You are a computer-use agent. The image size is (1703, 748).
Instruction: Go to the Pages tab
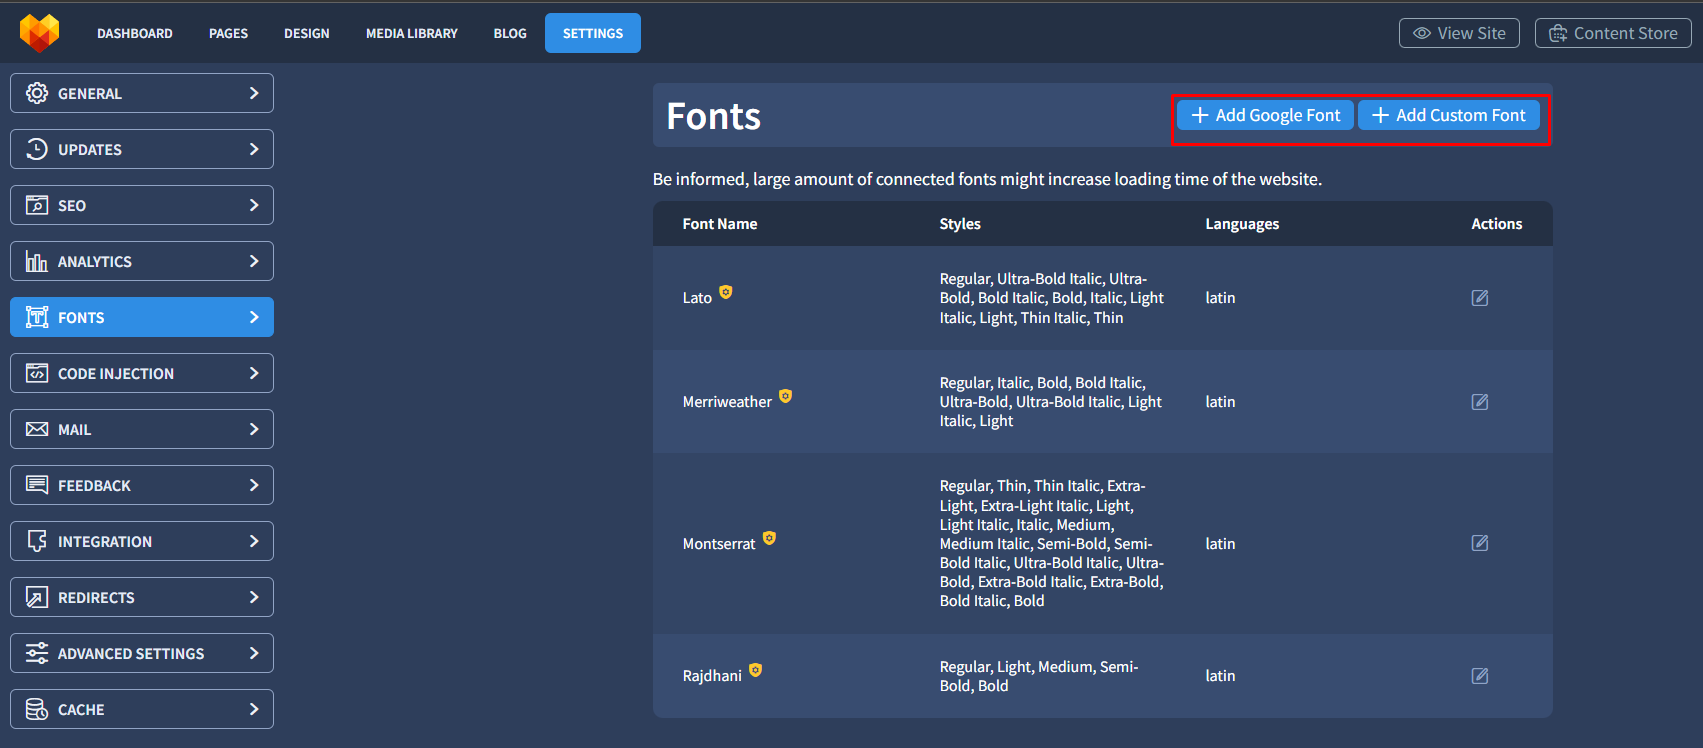point(228,33)
